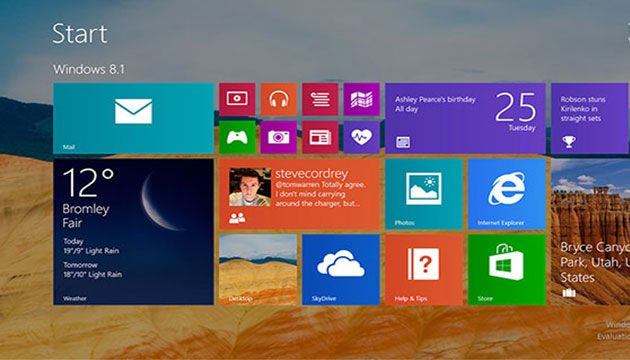Open the News tile
630x360 pixels.
coord(320,137)
